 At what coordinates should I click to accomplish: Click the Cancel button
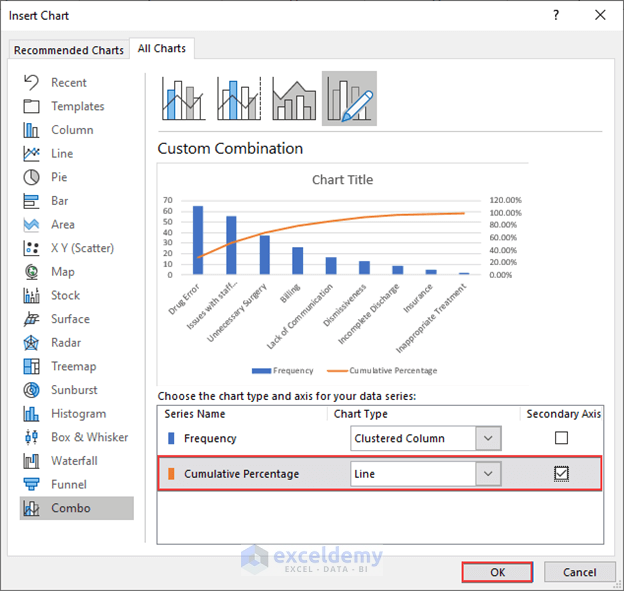[579, 572]
